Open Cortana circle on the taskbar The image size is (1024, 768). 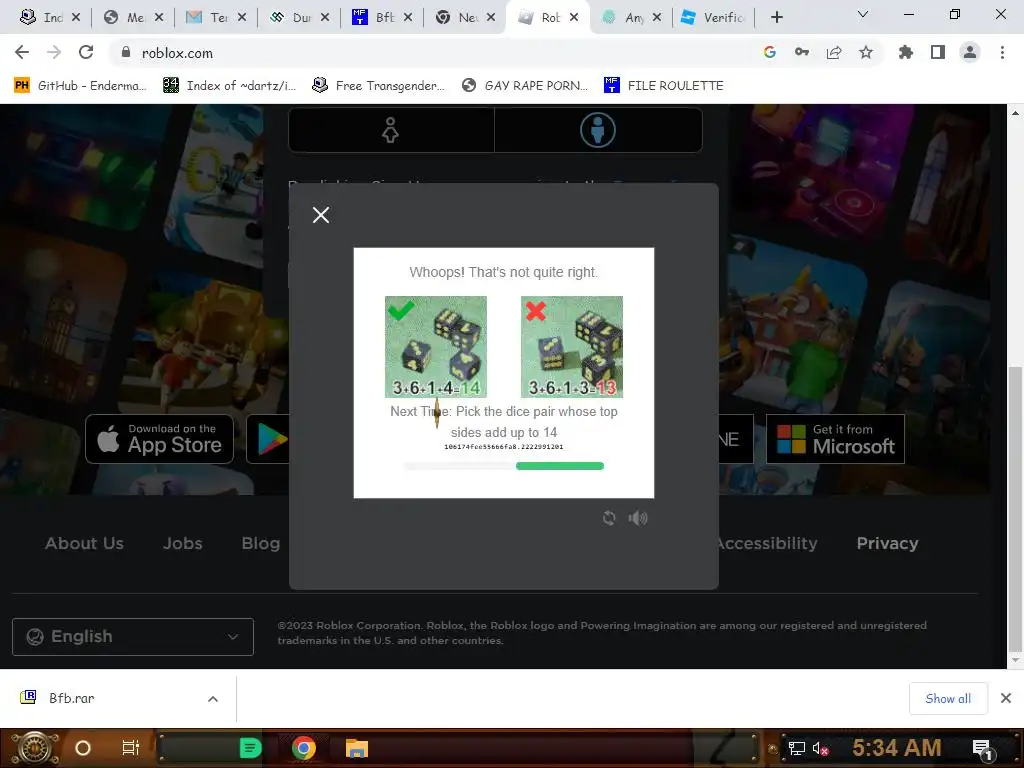[x=83, y=748]
